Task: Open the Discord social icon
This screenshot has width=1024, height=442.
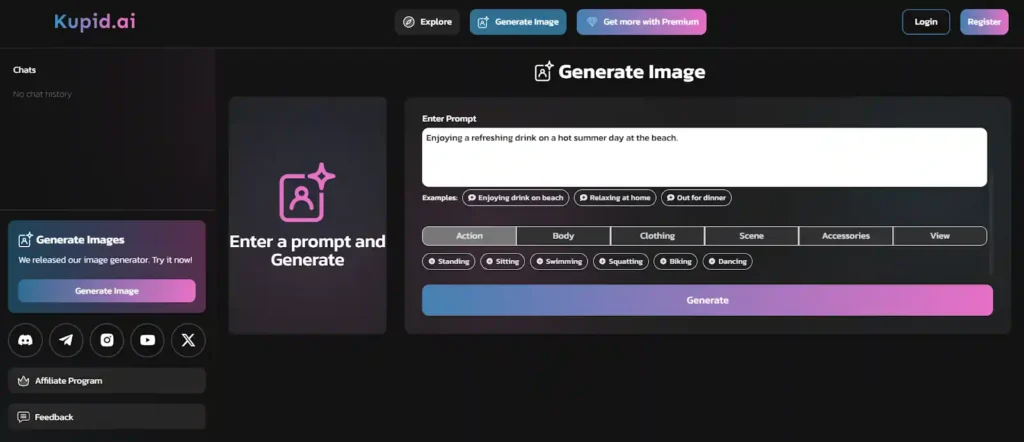Action: [x=25, y=340]
